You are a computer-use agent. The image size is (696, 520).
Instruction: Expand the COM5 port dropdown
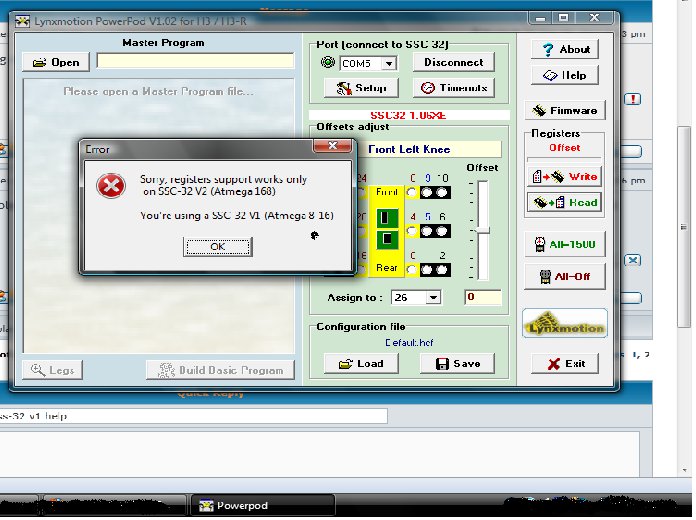[x=389, y=64]
